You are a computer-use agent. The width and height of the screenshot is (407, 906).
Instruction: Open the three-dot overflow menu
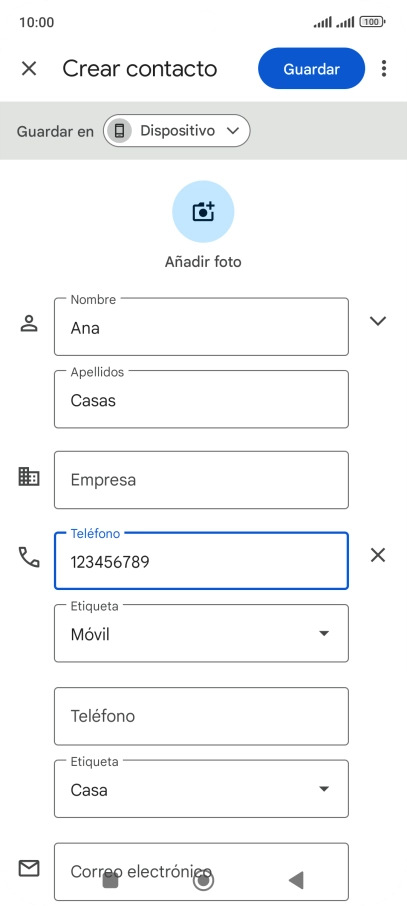click(x=384, y=69)
